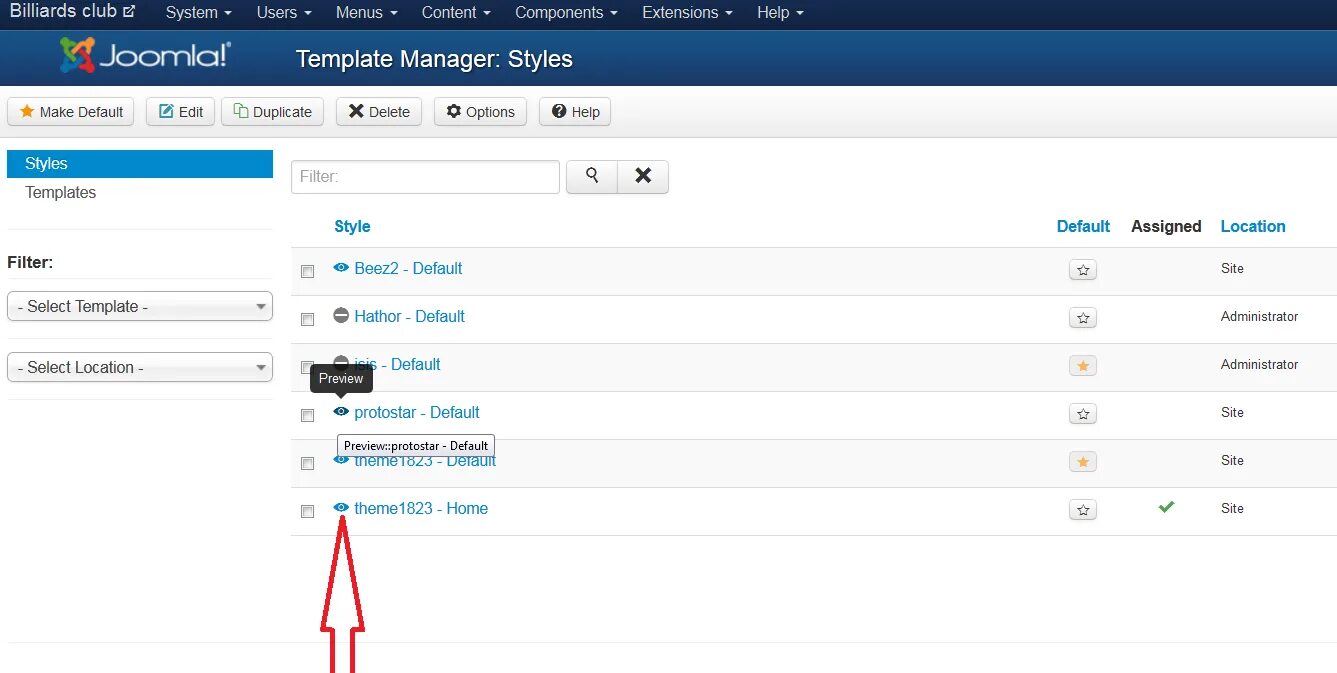The height and width of the screenshot is (673, 1337).
Task: Check the isis - Default row checkbox
Action: coord(308,367)
